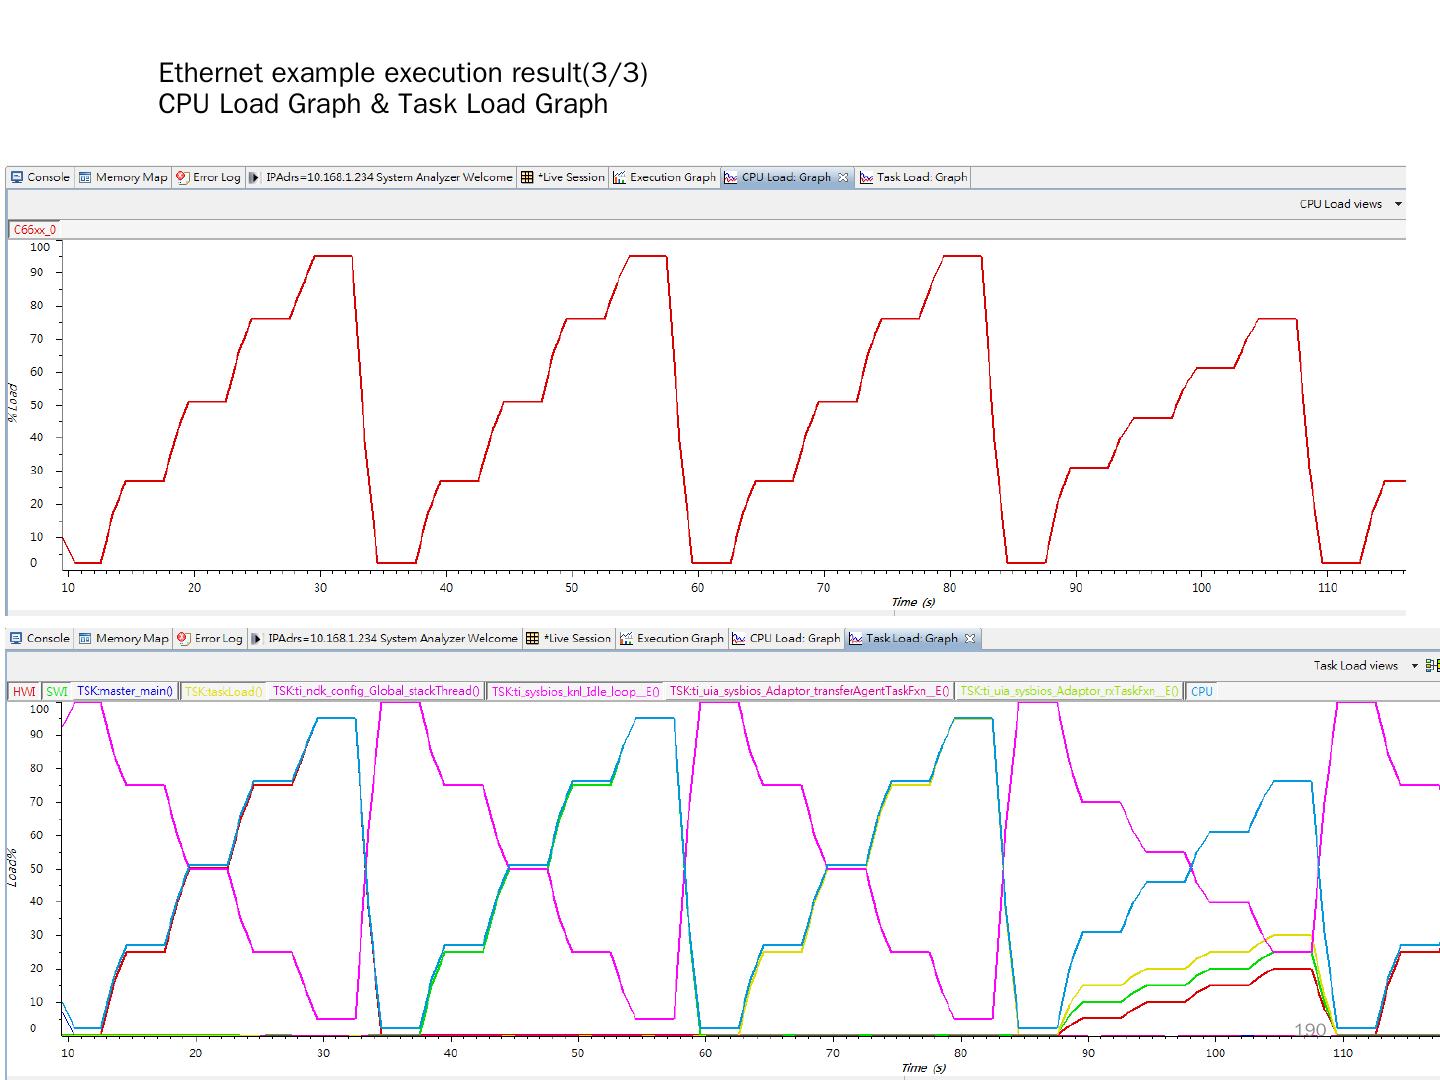The image size is (1440, 1080).
Task: Click the Execution Graph icon in lower panel
Action: click(x=626, y=638)
